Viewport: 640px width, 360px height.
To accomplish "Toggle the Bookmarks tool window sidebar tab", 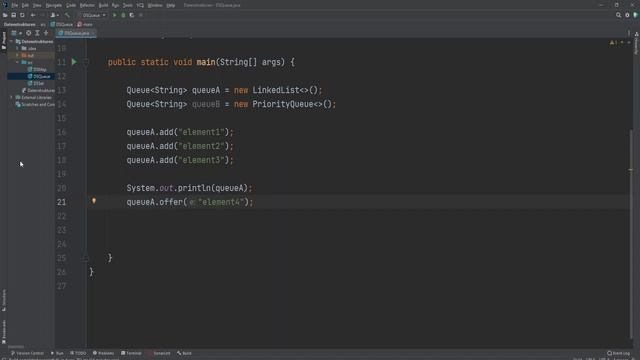I will (4, 331).
